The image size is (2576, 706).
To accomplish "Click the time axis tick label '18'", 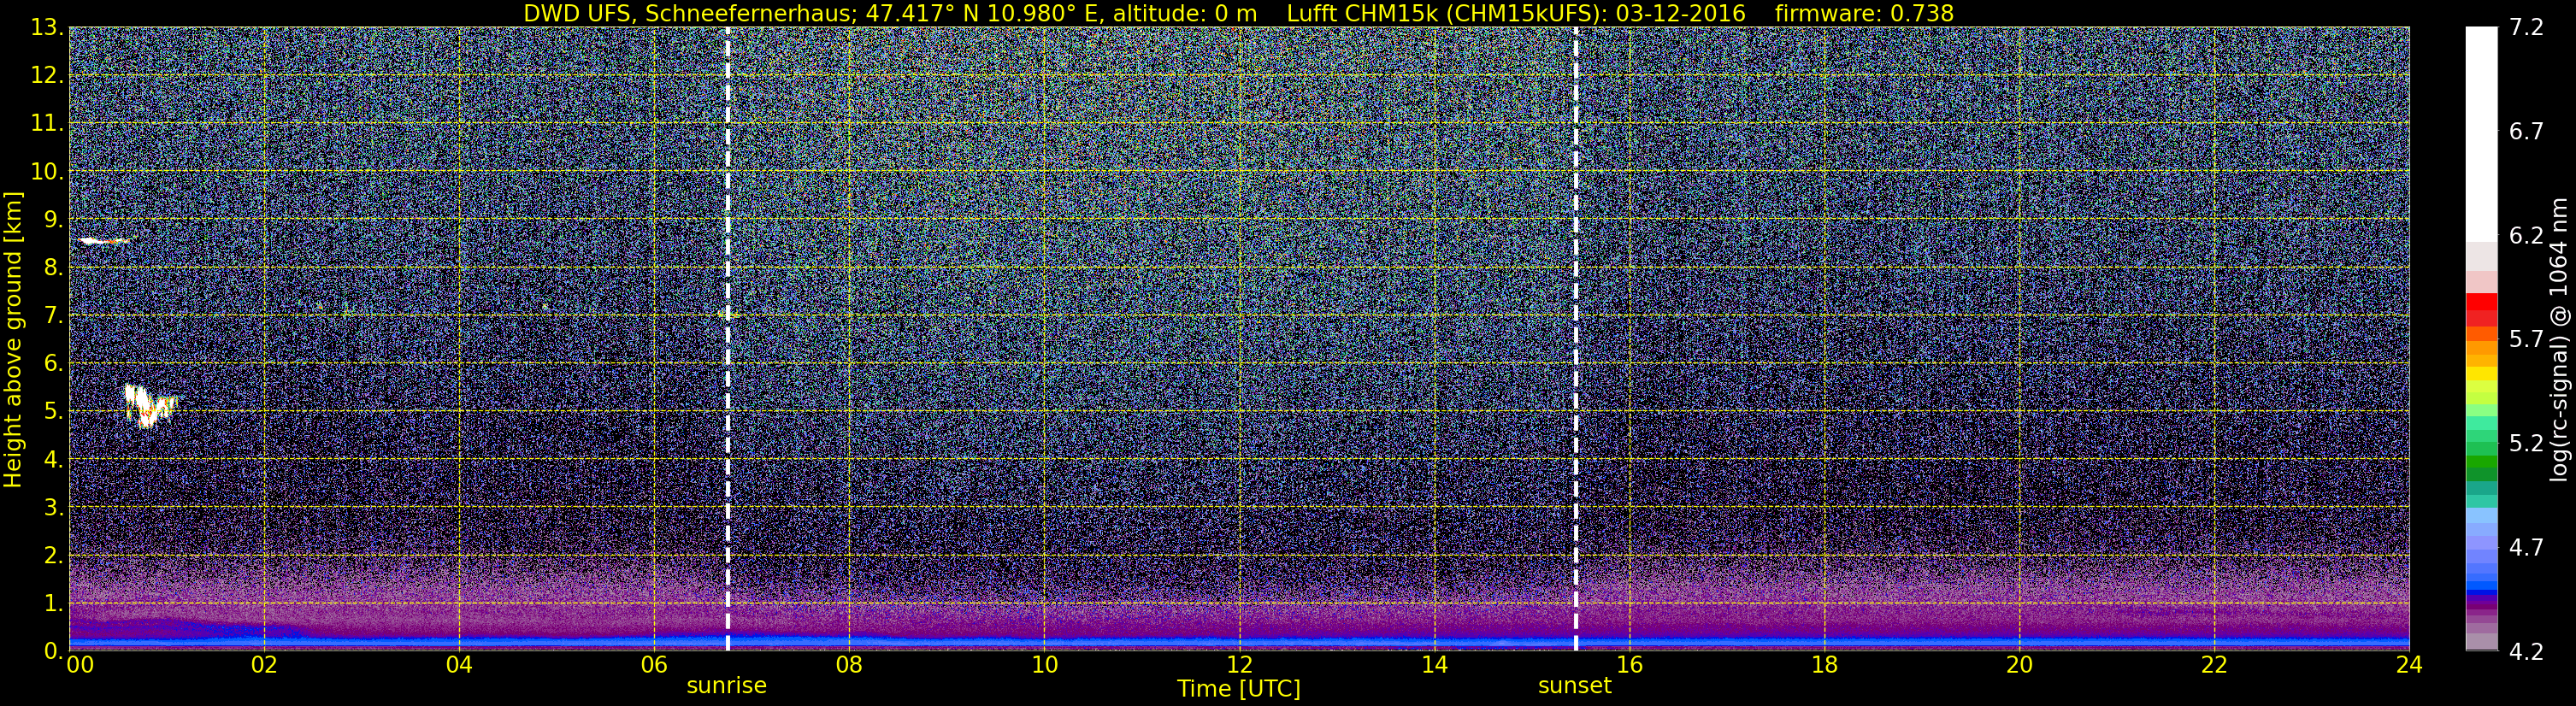I will click(x=1824, y=666).
